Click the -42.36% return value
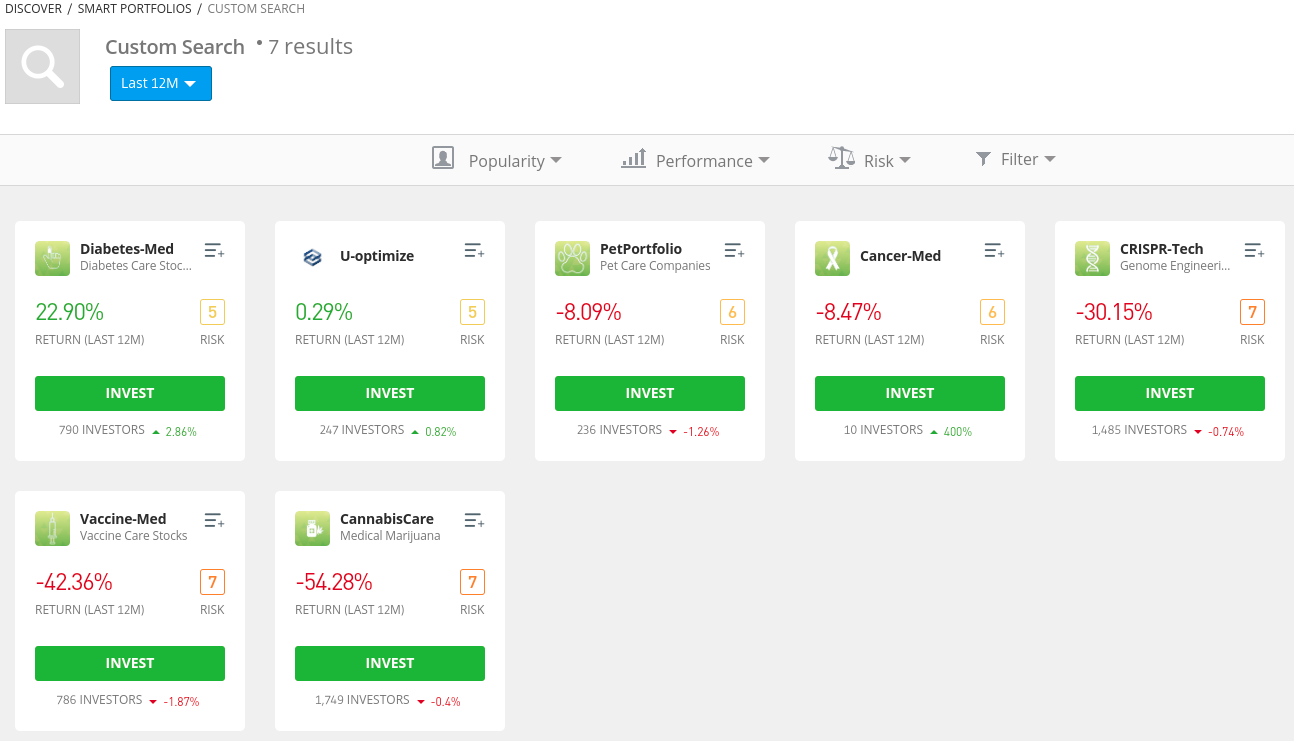1294x741 pixels. [x=74, y=582]
